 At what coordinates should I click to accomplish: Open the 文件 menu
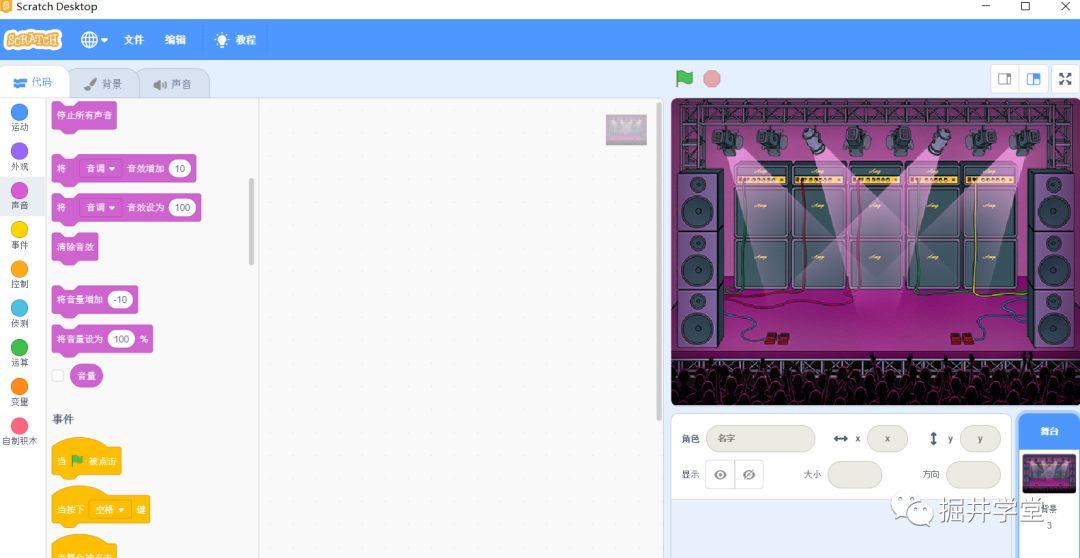pyautogui.click(x=134, y=40)
